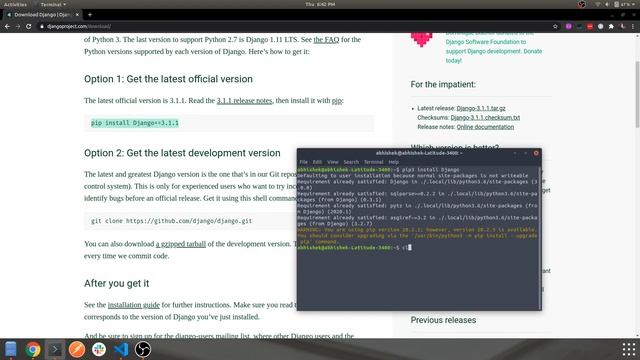Image resolution: width=640 pixels, height=360 pixels.
Task: Open the terminal Help menu
Action: [393, 162]
